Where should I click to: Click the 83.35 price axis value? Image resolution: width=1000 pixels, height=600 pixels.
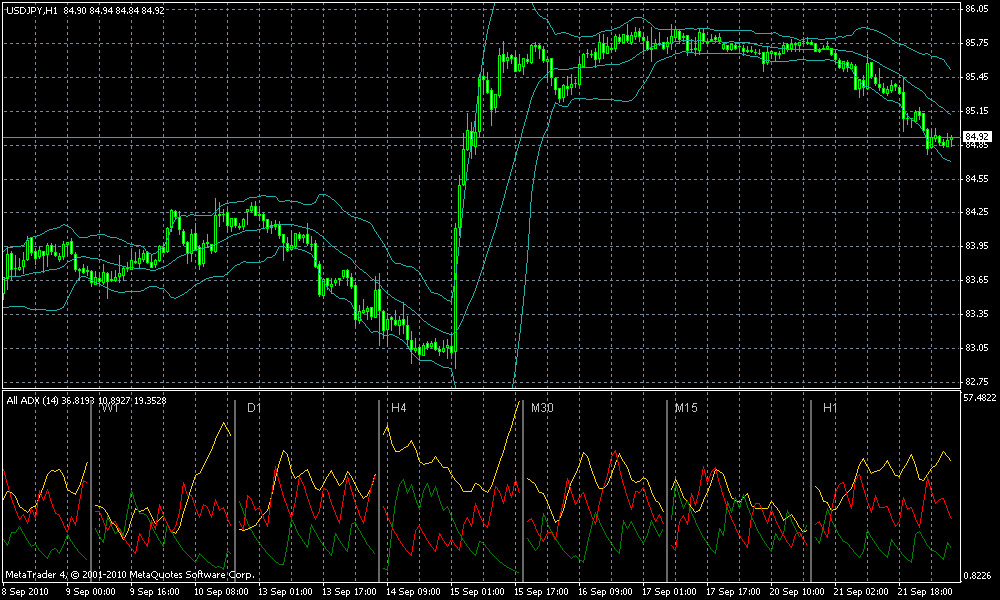point(976,314)
